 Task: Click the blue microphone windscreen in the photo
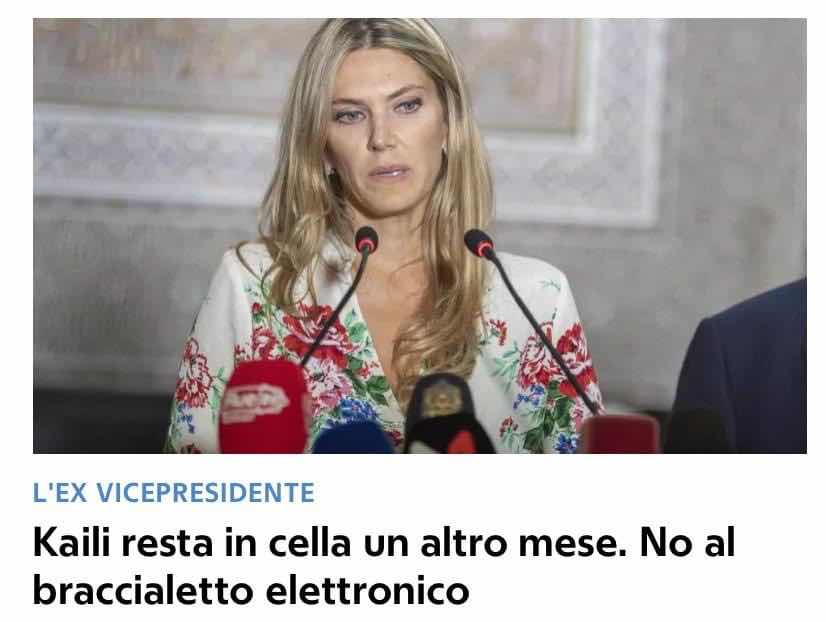pos(353,438)
